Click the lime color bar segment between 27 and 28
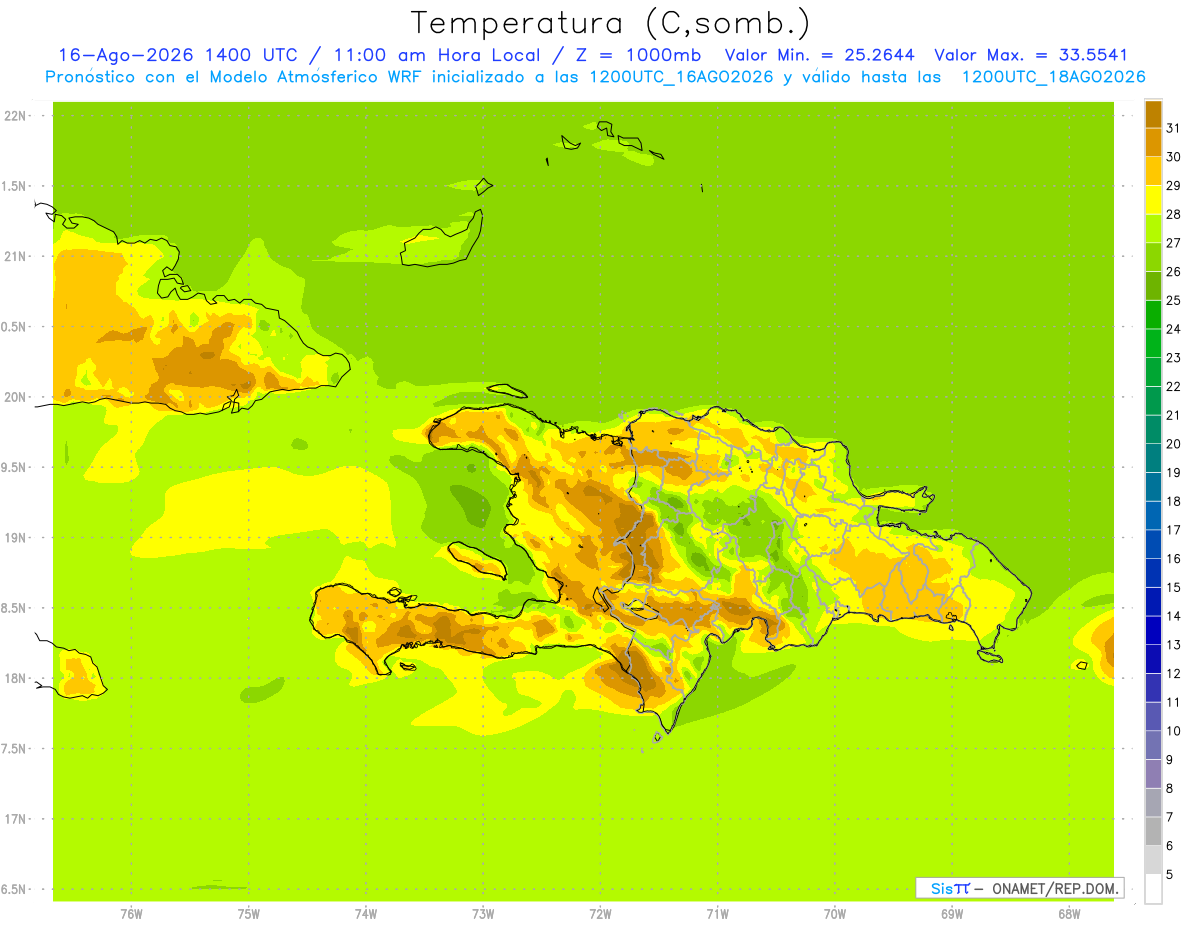This screenshot has width=1200, height=927. coord(1153,228)
